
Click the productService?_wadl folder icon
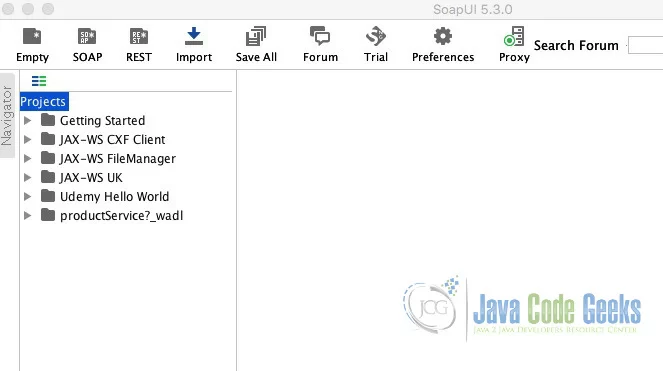point(48,215)
